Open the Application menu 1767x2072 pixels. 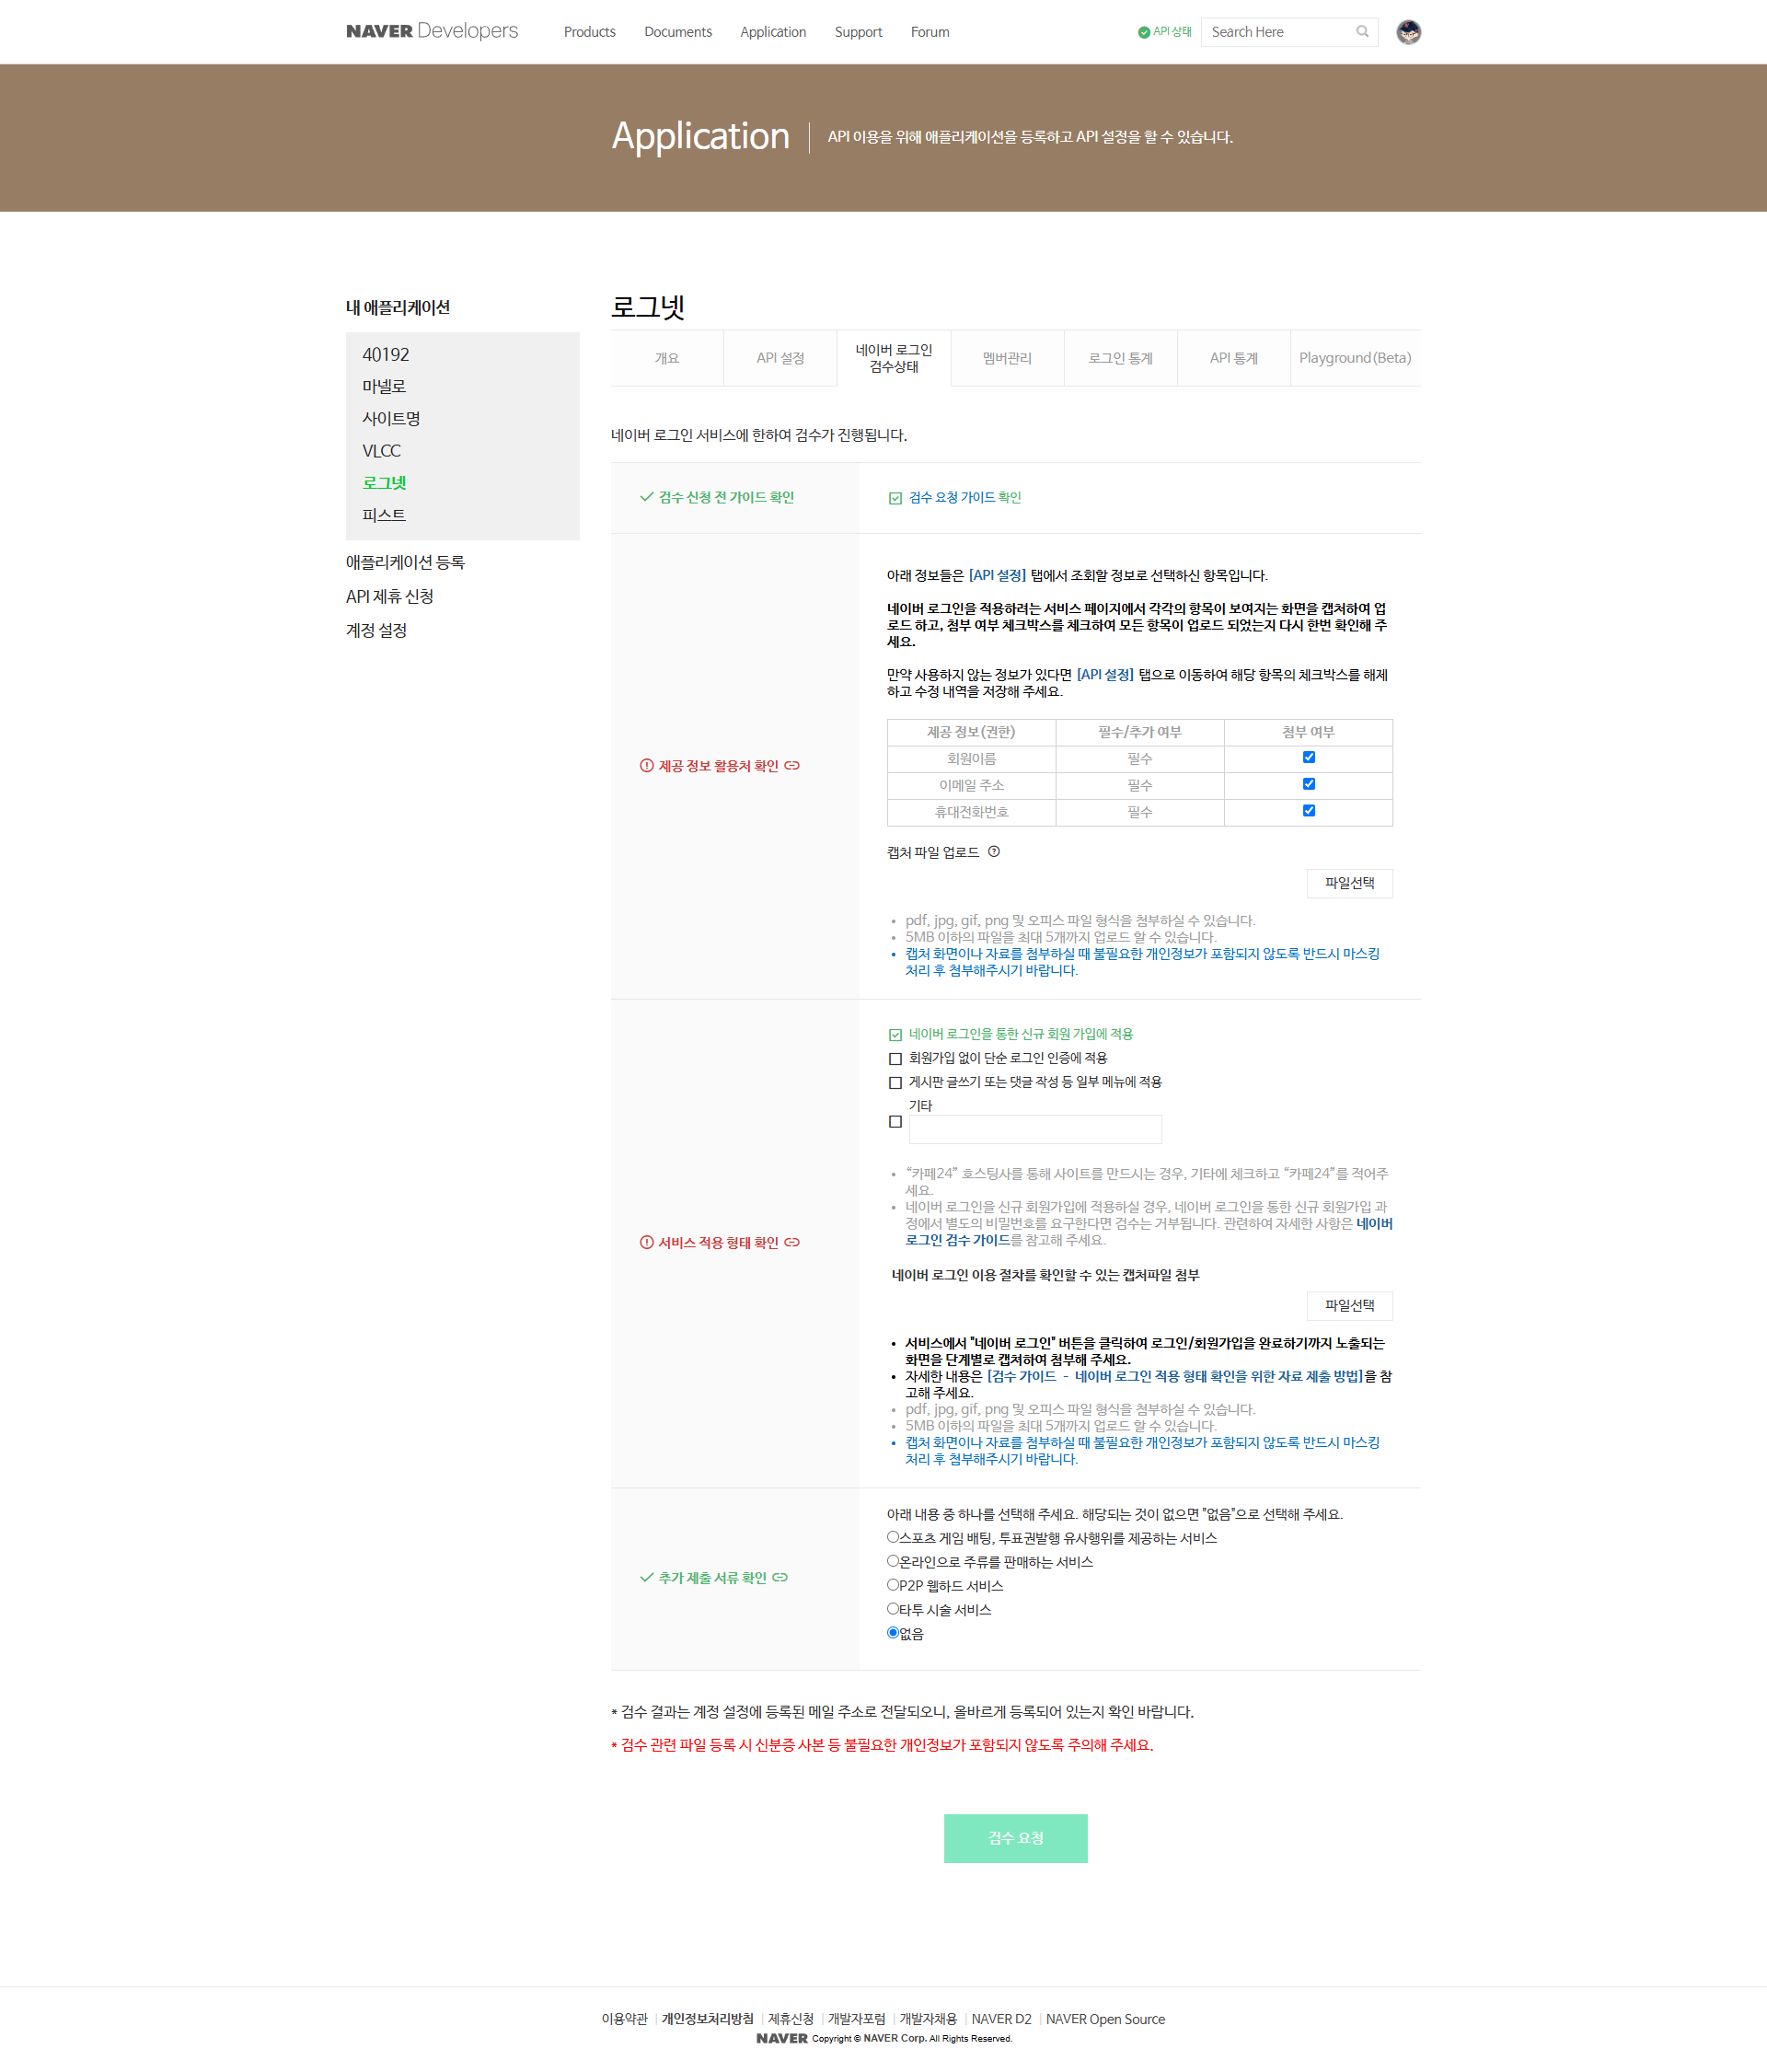coord(773,32)
